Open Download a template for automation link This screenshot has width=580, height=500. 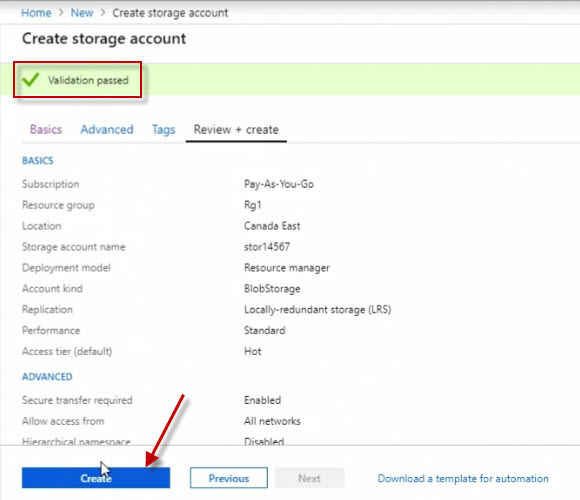[463, 478]
